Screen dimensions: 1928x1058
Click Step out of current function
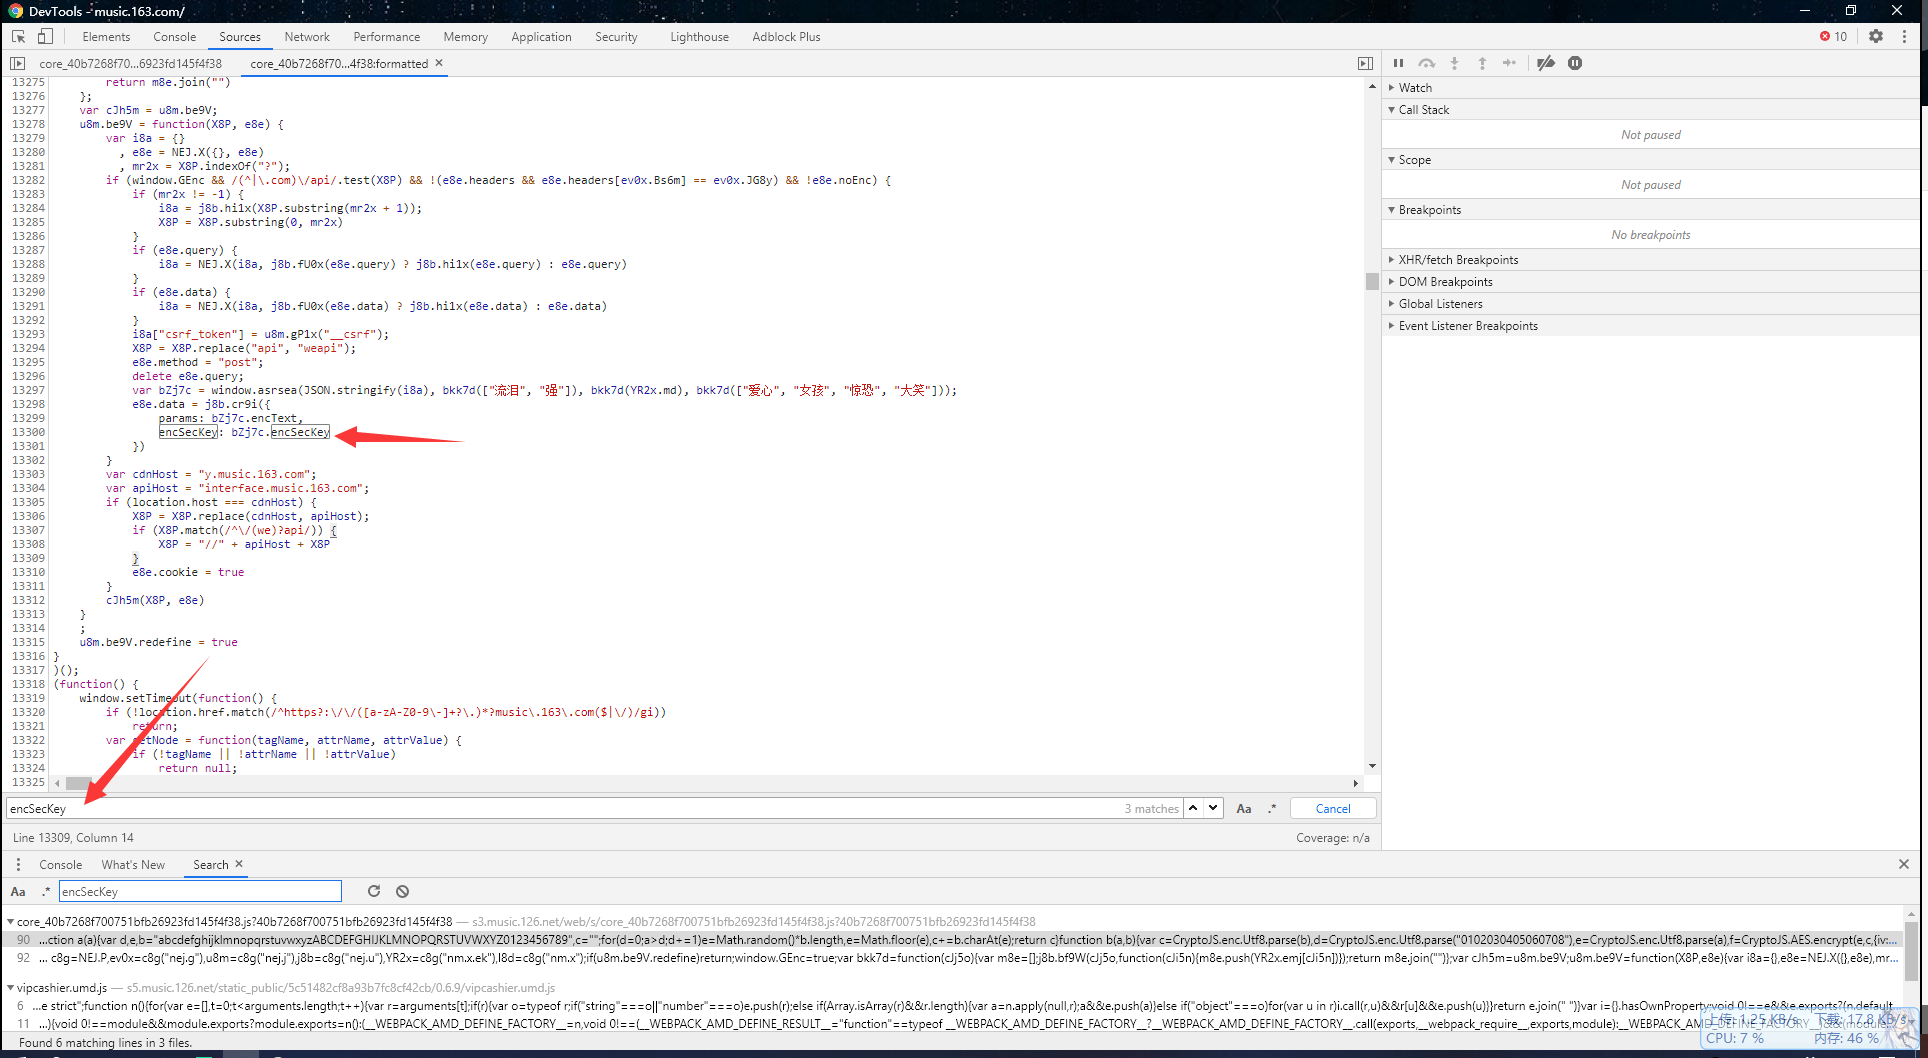[1482, 63]
